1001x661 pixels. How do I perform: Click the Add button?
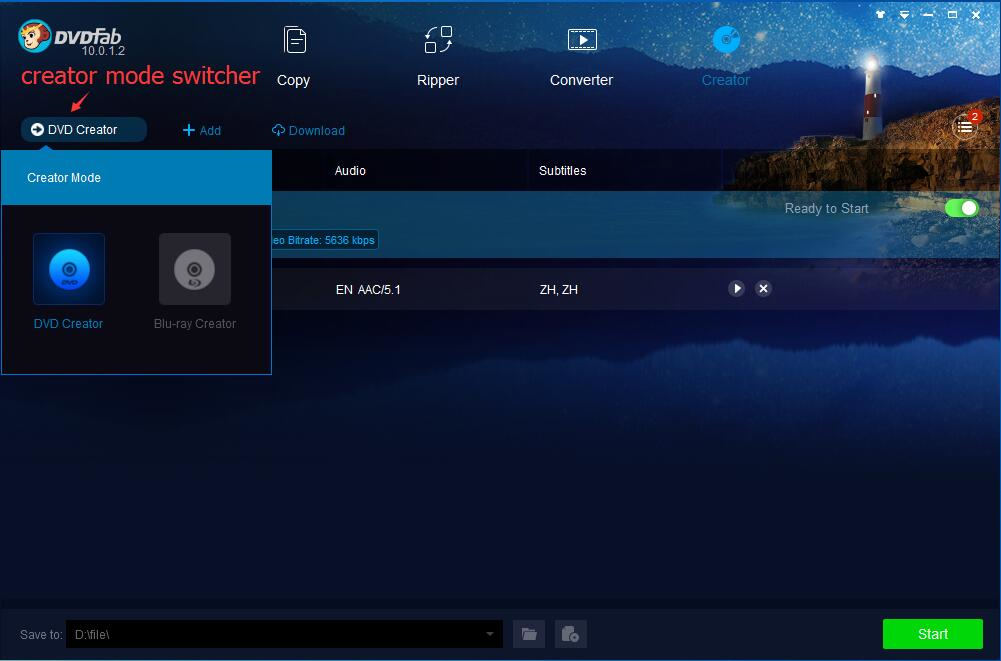pos(202,131)
